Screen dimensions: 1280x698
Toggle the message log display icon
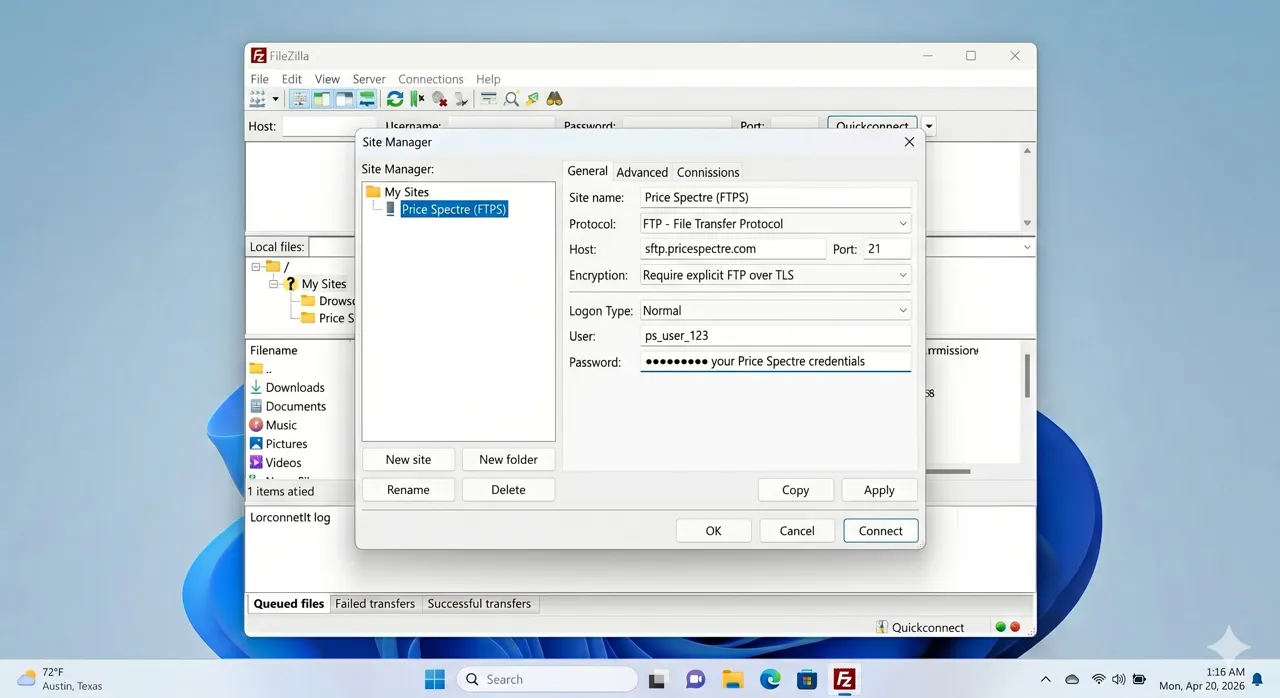coord(299,98)
